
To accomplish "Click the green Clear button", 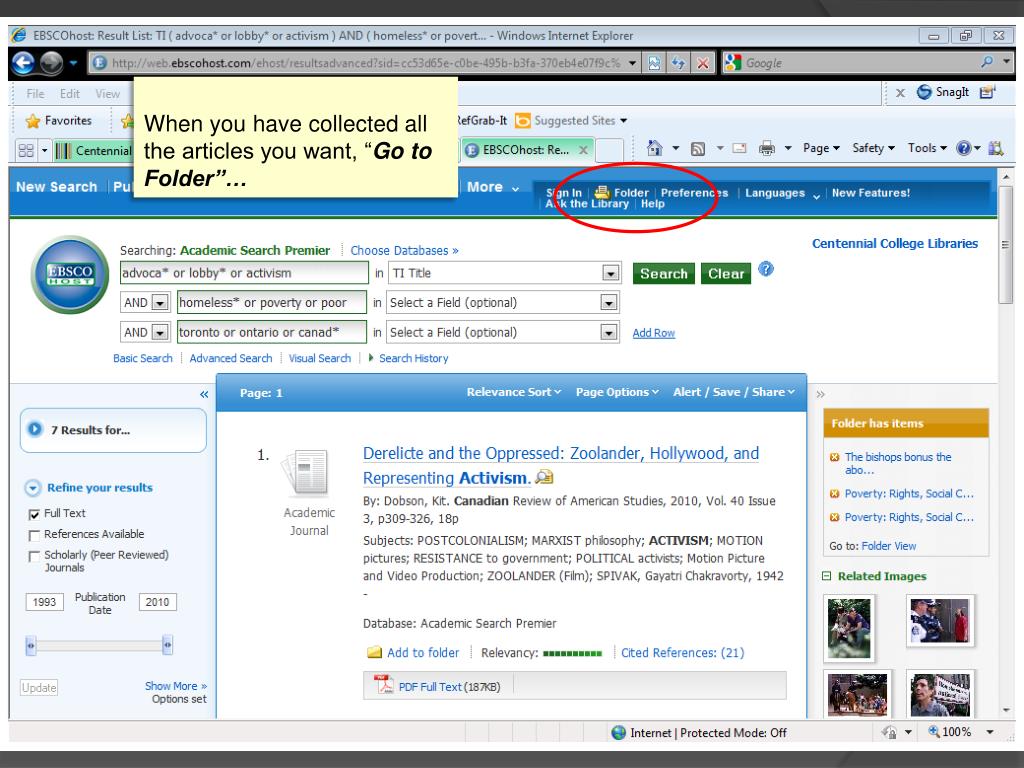I will (x=726, y=274).
